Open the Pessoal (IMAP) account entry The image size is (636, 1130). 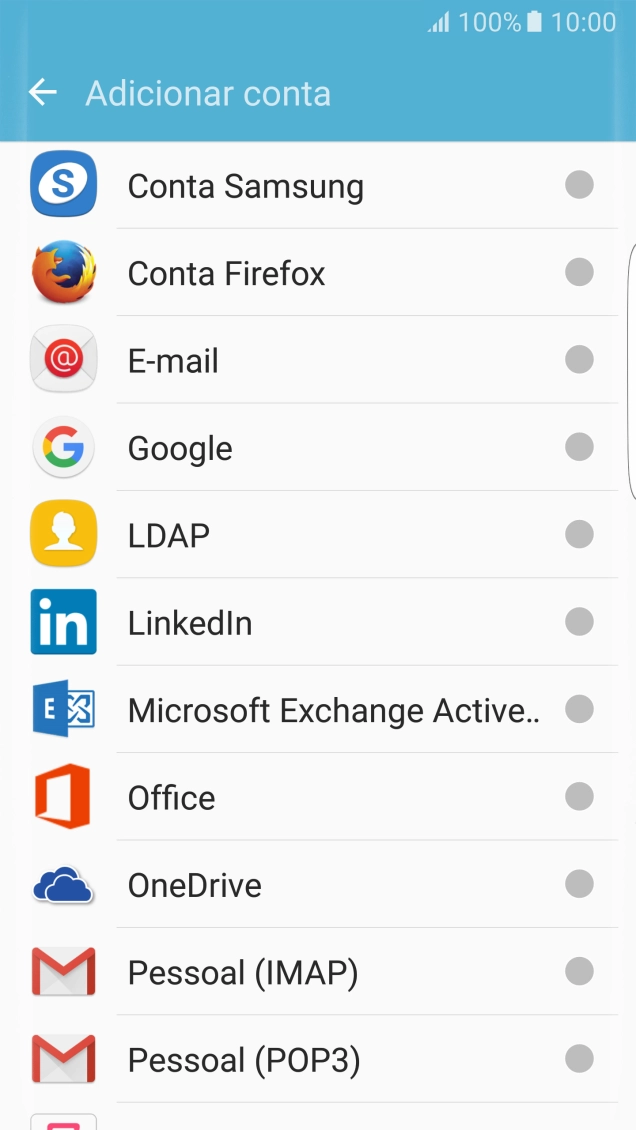[x=300, y=971]
